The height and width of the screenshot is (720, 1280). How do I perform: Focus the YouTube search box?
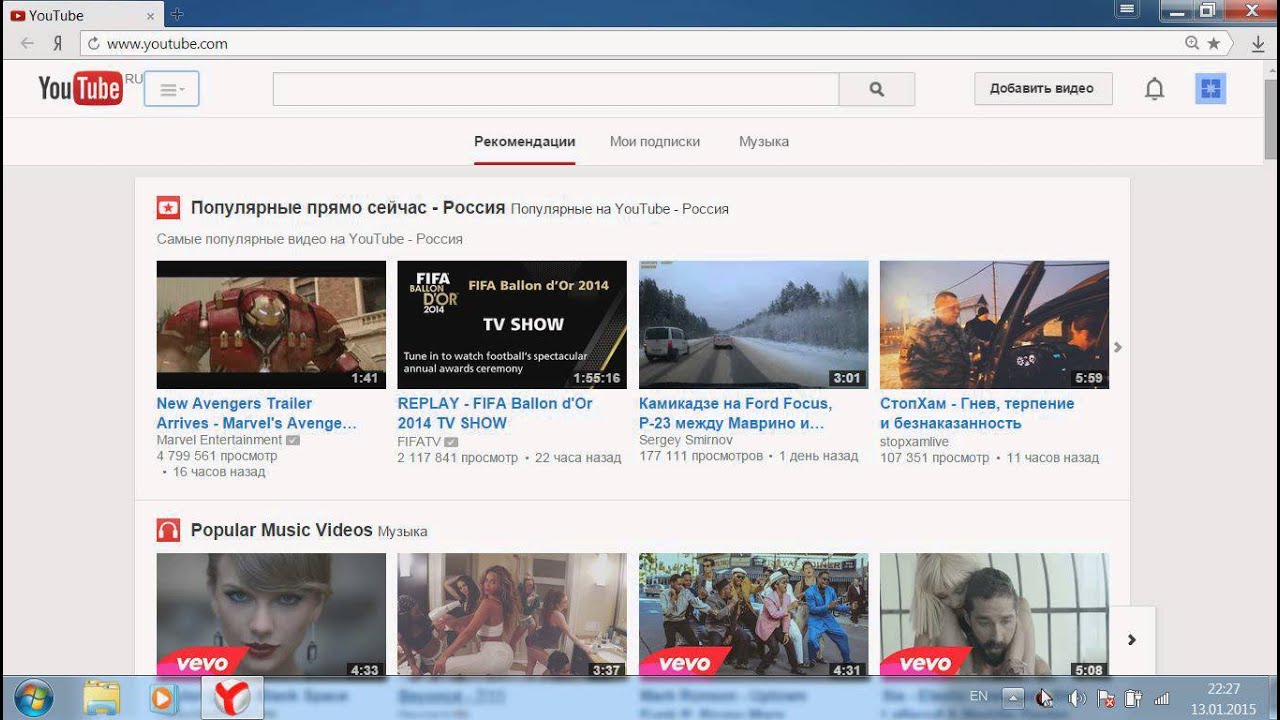click(555, 89)
